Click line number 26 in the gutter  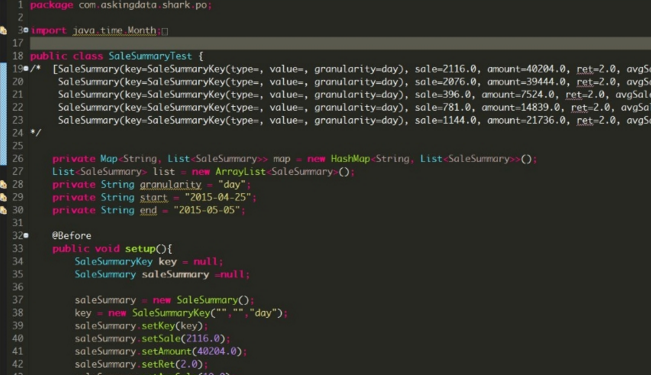(17, 159)
